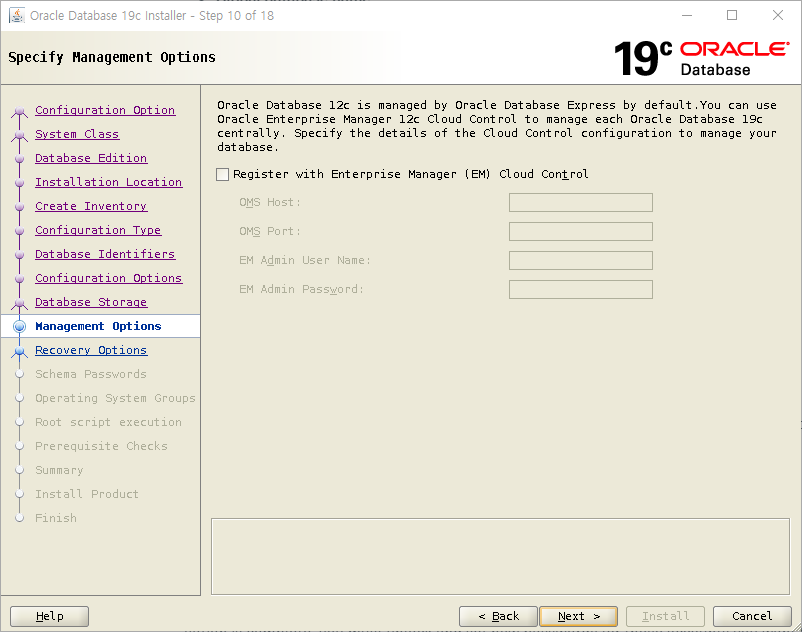Click the Configuration Option step bullet icon
802x632 pixels.
tap(19, 111)
